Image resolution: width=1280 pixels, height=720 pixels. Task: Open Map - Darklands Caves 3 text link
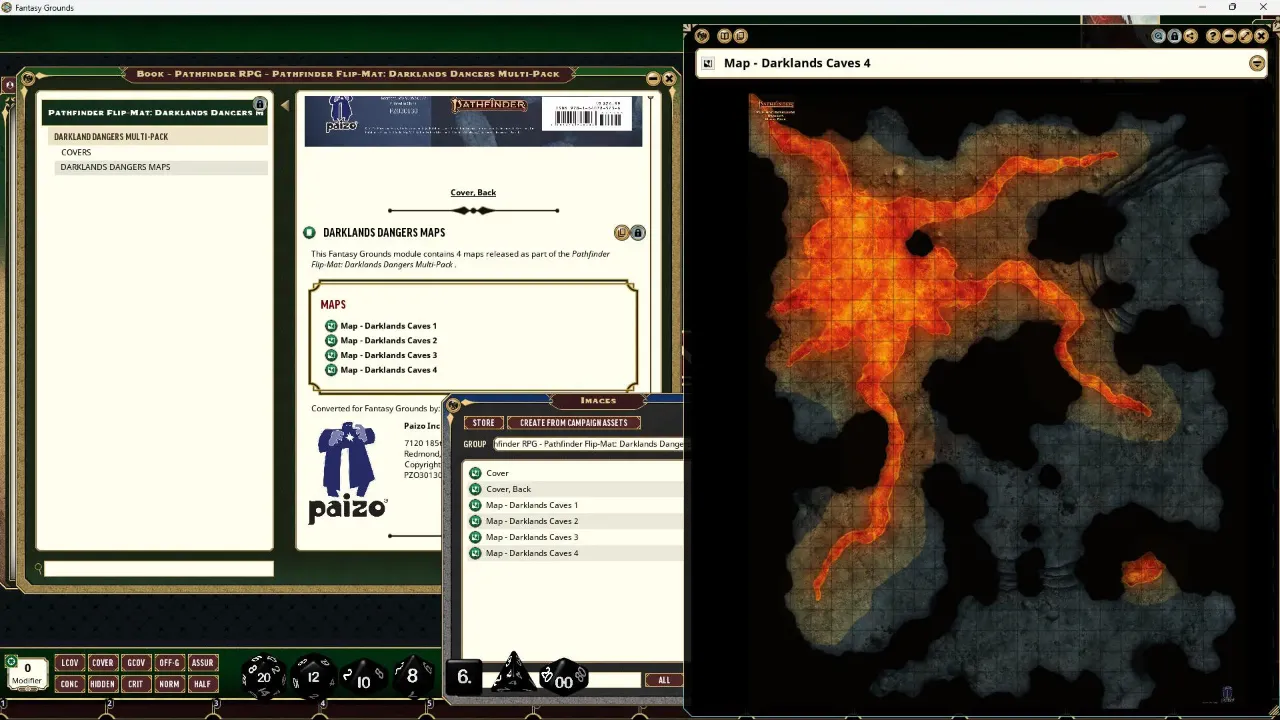[388, 355]
